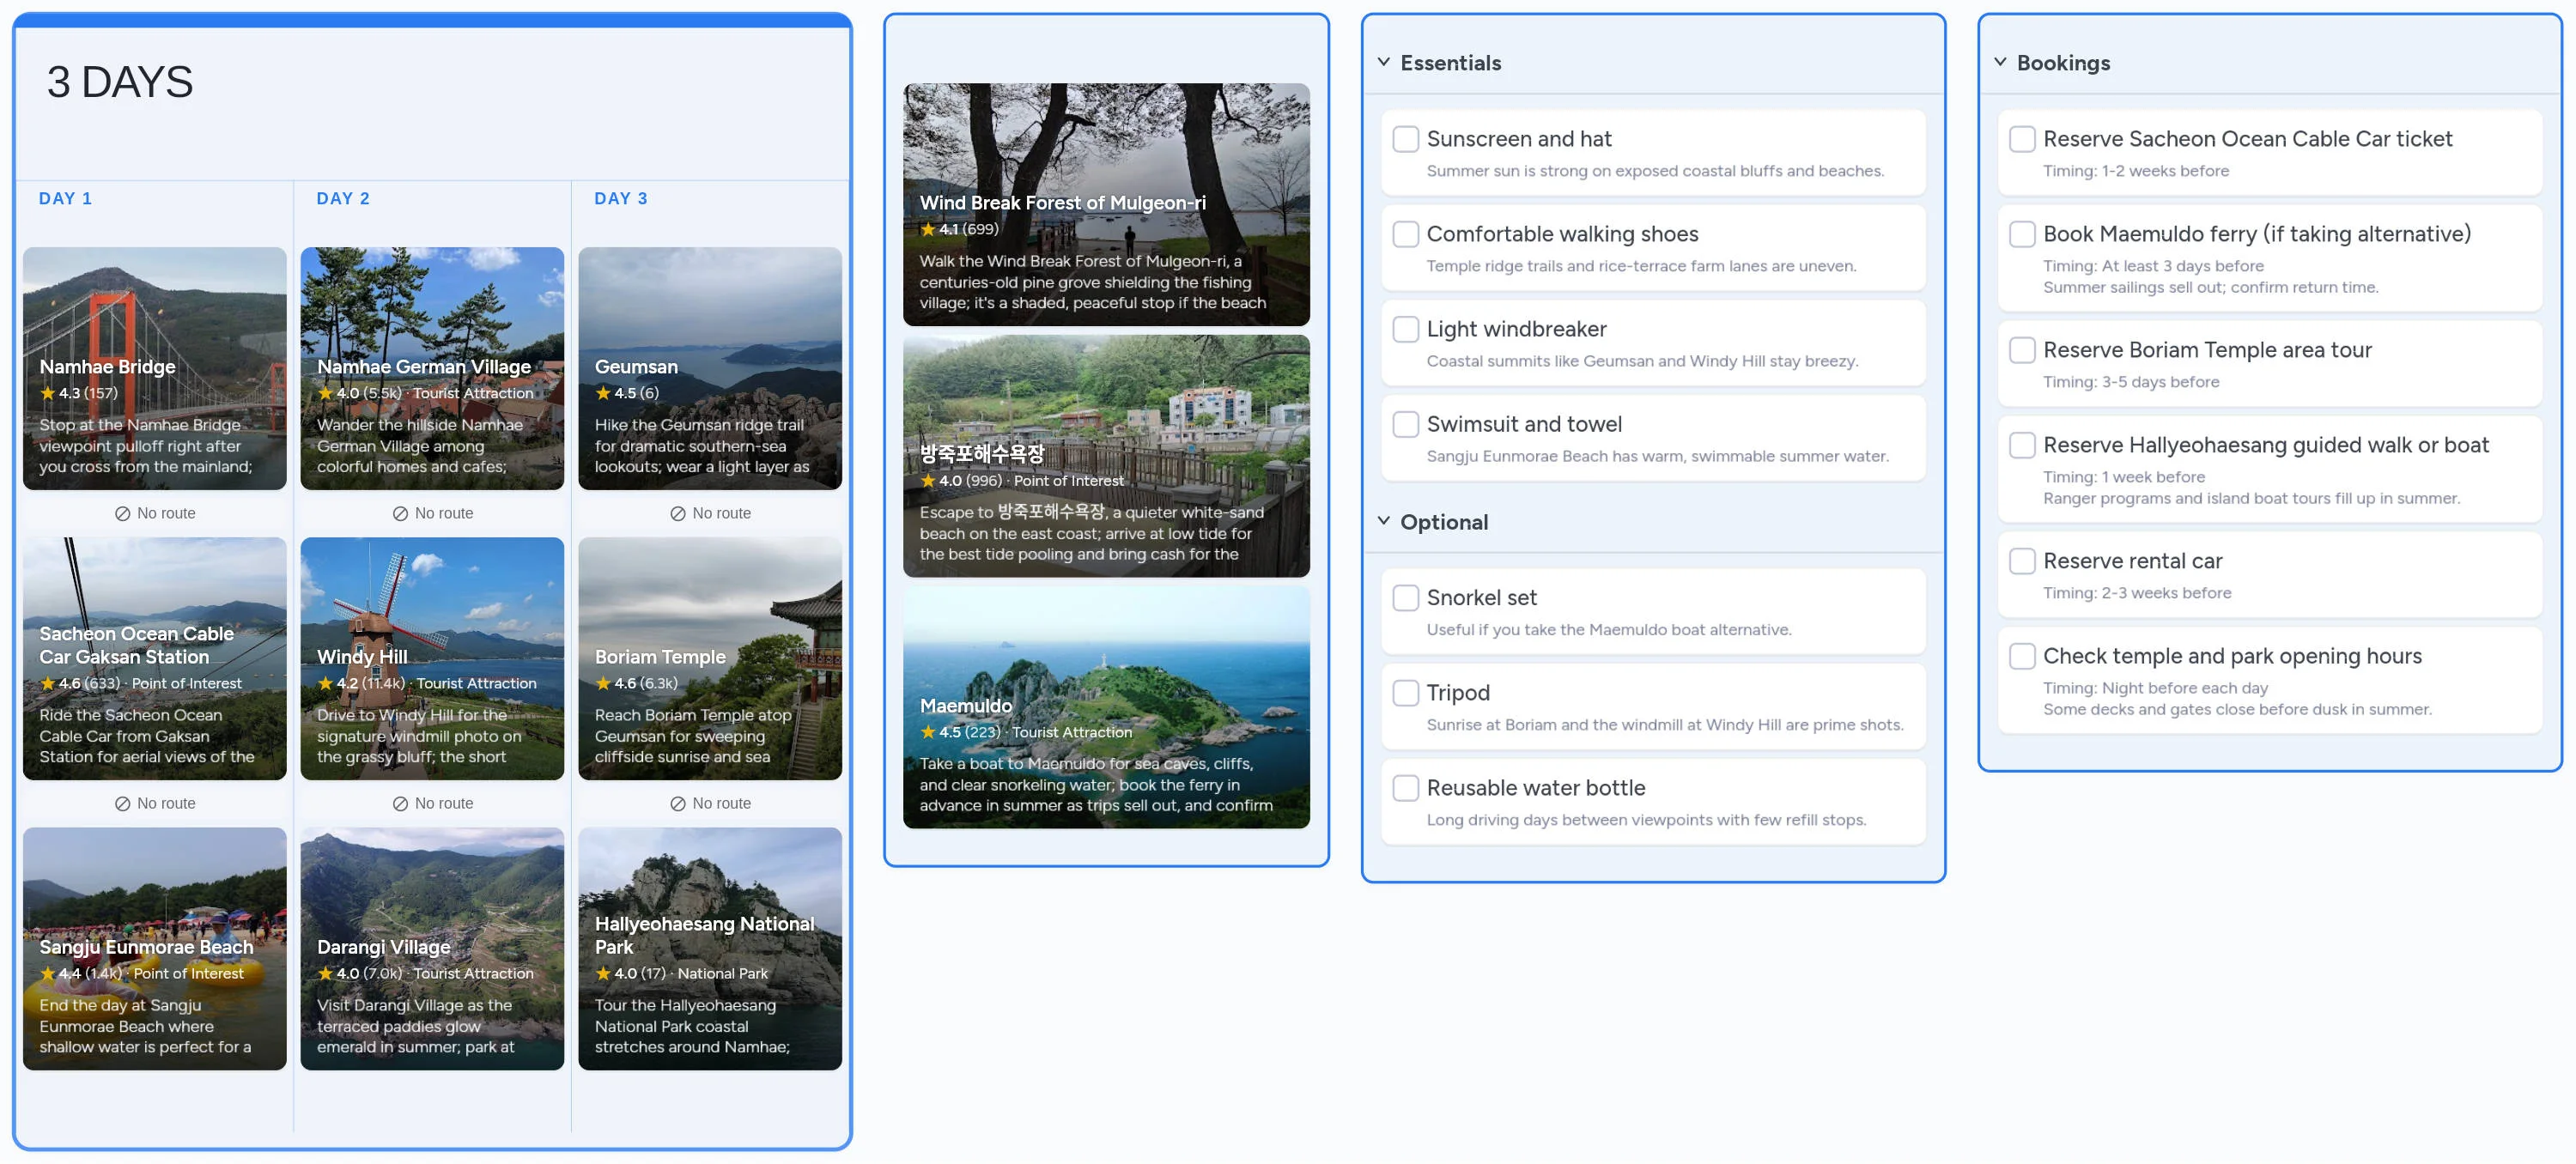Select the Boriam Temple card
The image size is (2576, 1164).
click(710, 658)
